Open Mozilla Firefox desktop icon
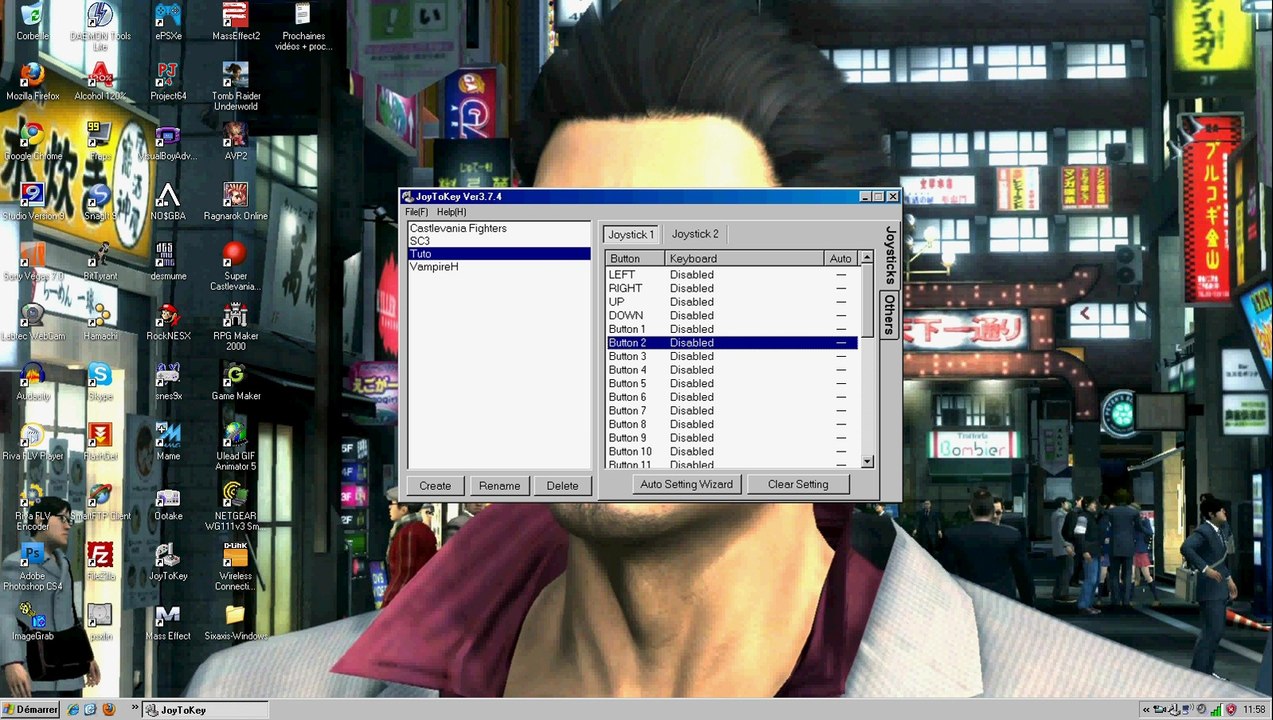 tap(32, 81)
